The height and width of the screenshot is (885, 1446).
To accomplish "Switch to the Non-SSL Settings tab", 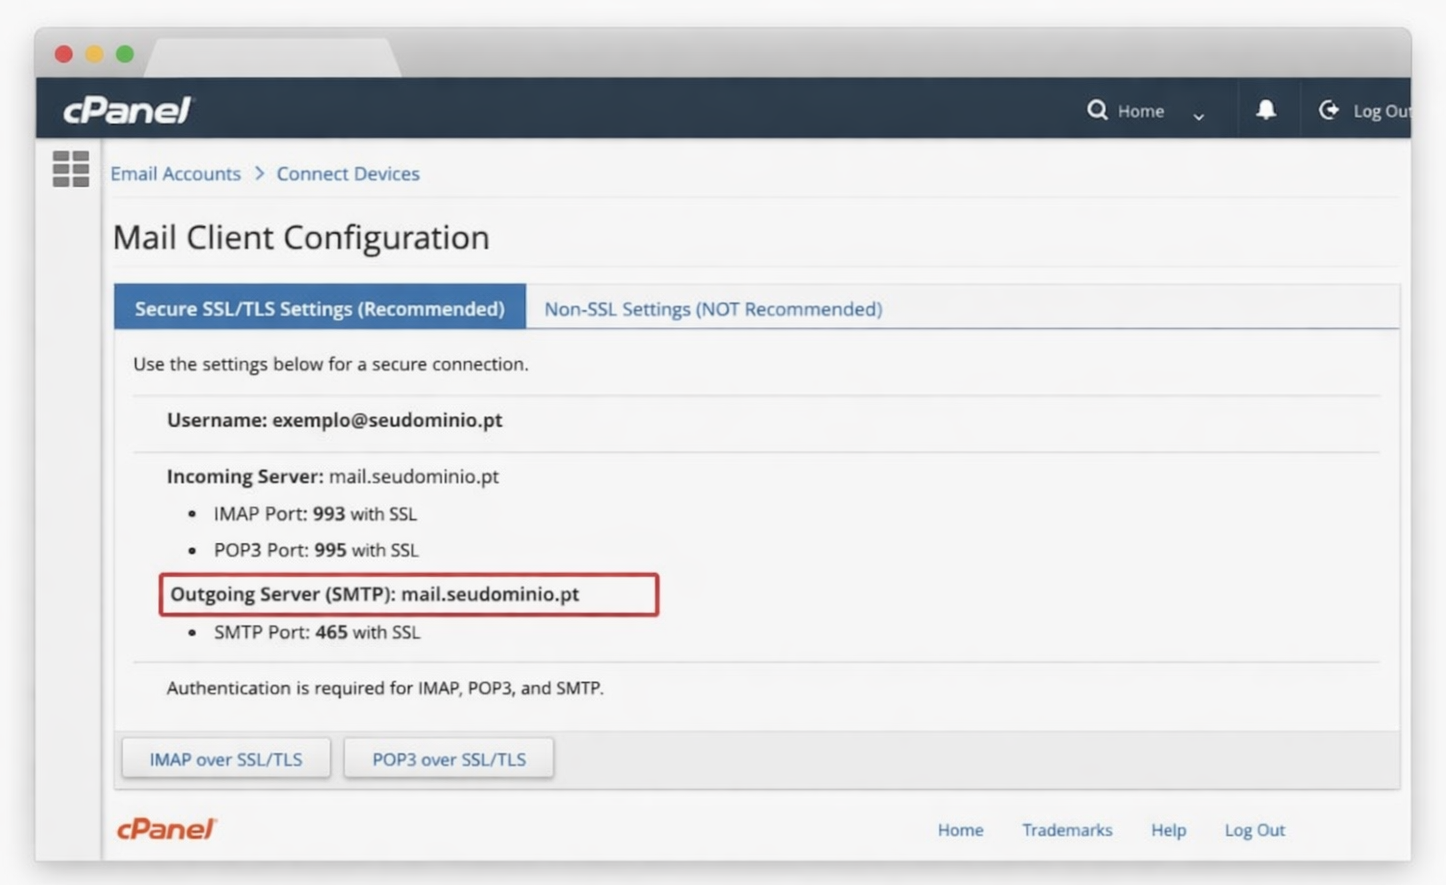I will point(713,309).
